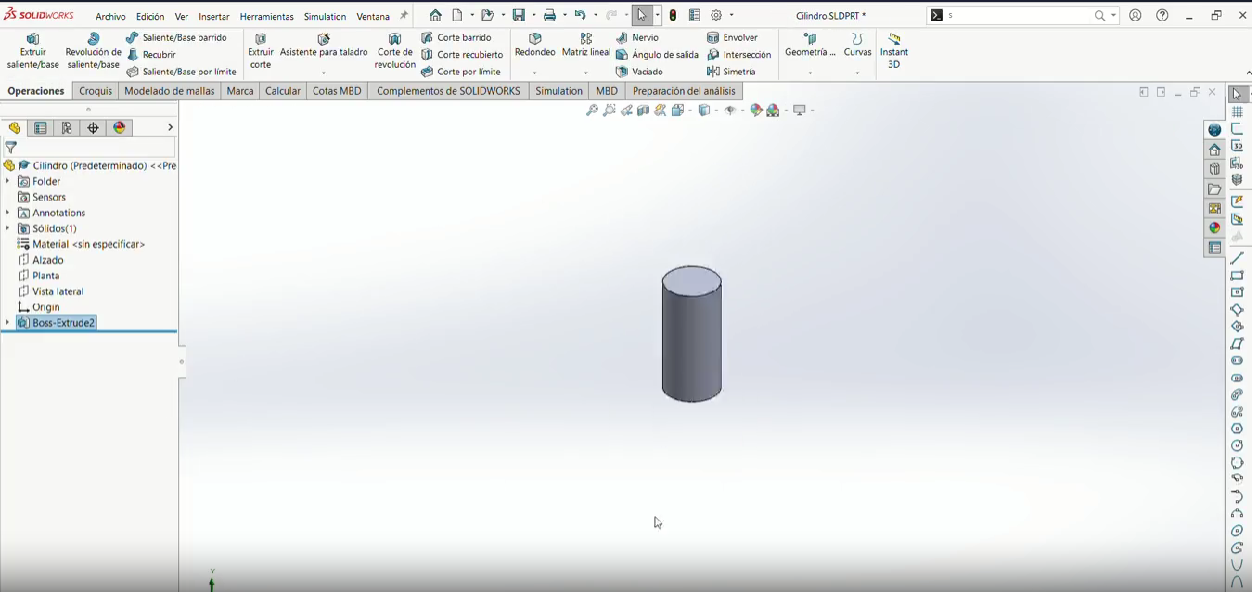Image resolution: width=1252 pixels, height=592 pixels.
Task: Click the Home icon in title toolbar
Action: [x=435, y=16]
